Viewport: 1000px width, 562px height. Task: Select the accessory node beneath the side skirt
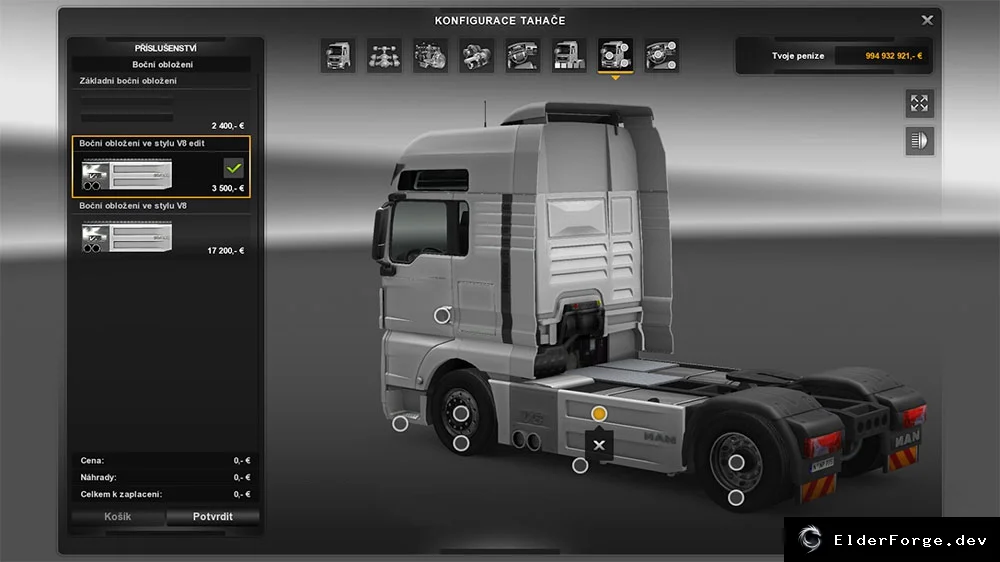(x=580, y=466)
